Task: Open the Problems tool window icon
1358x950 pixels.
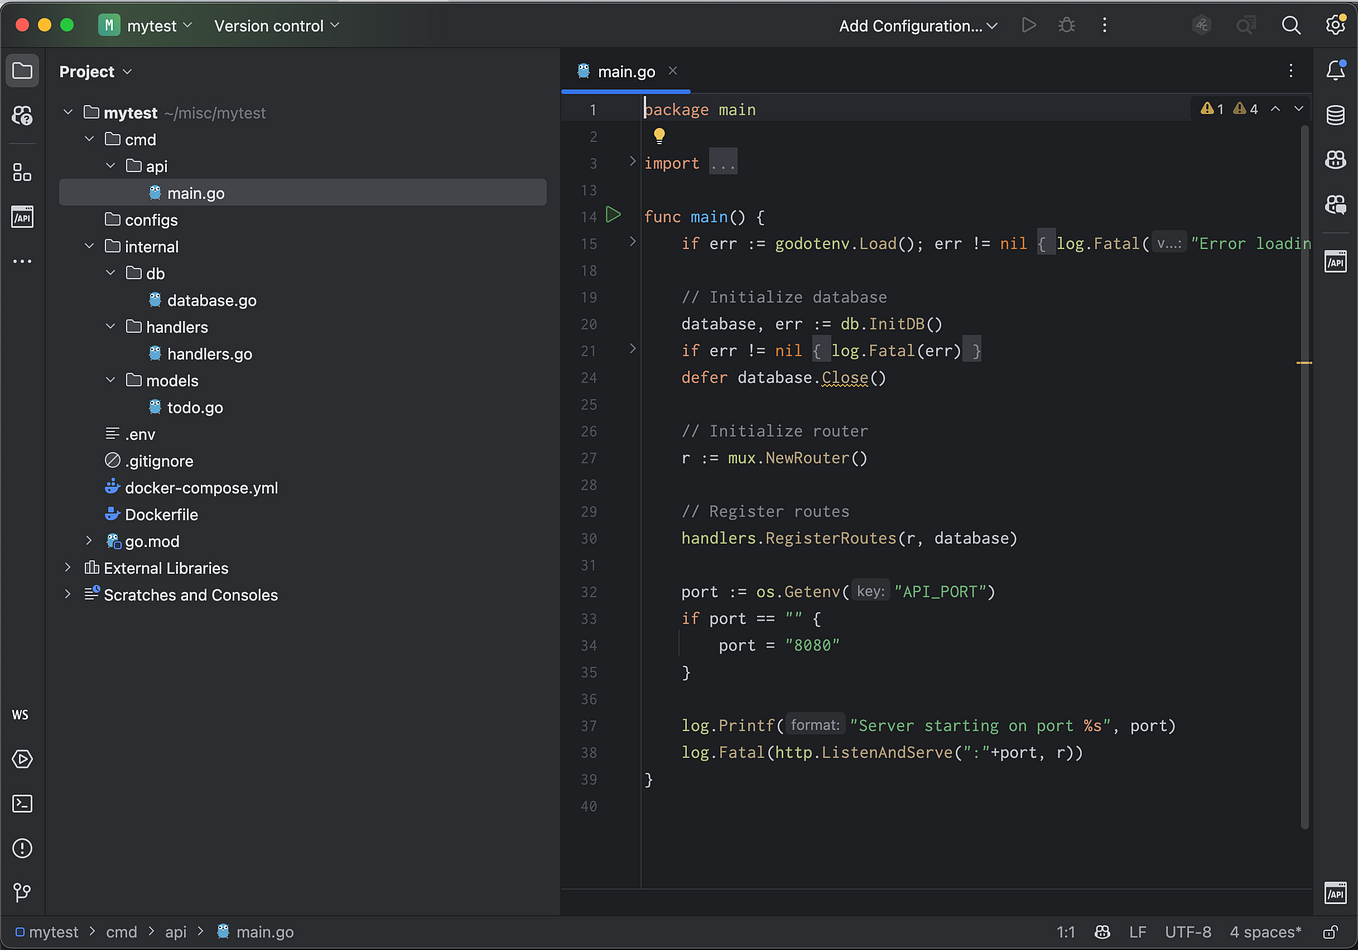Action: pyautogui.click(x=22, y=848)
